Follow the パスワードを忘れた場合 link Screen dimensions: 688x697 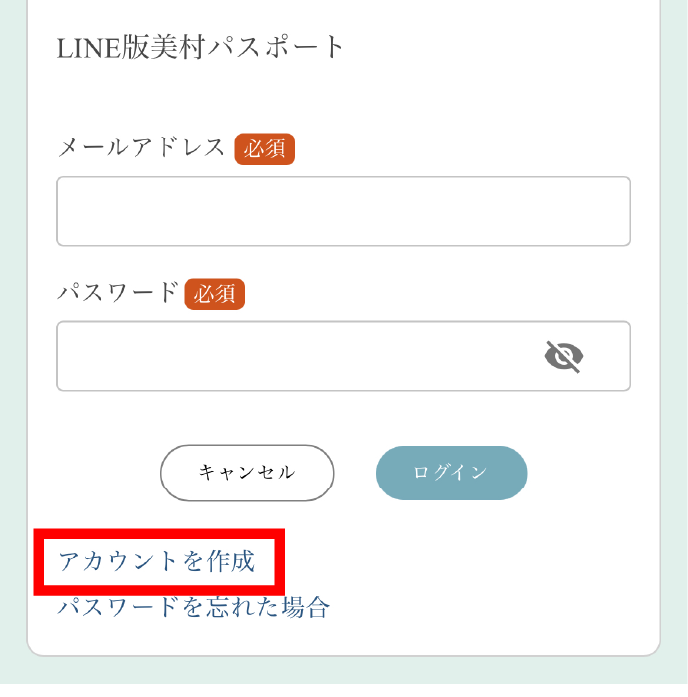193,607
